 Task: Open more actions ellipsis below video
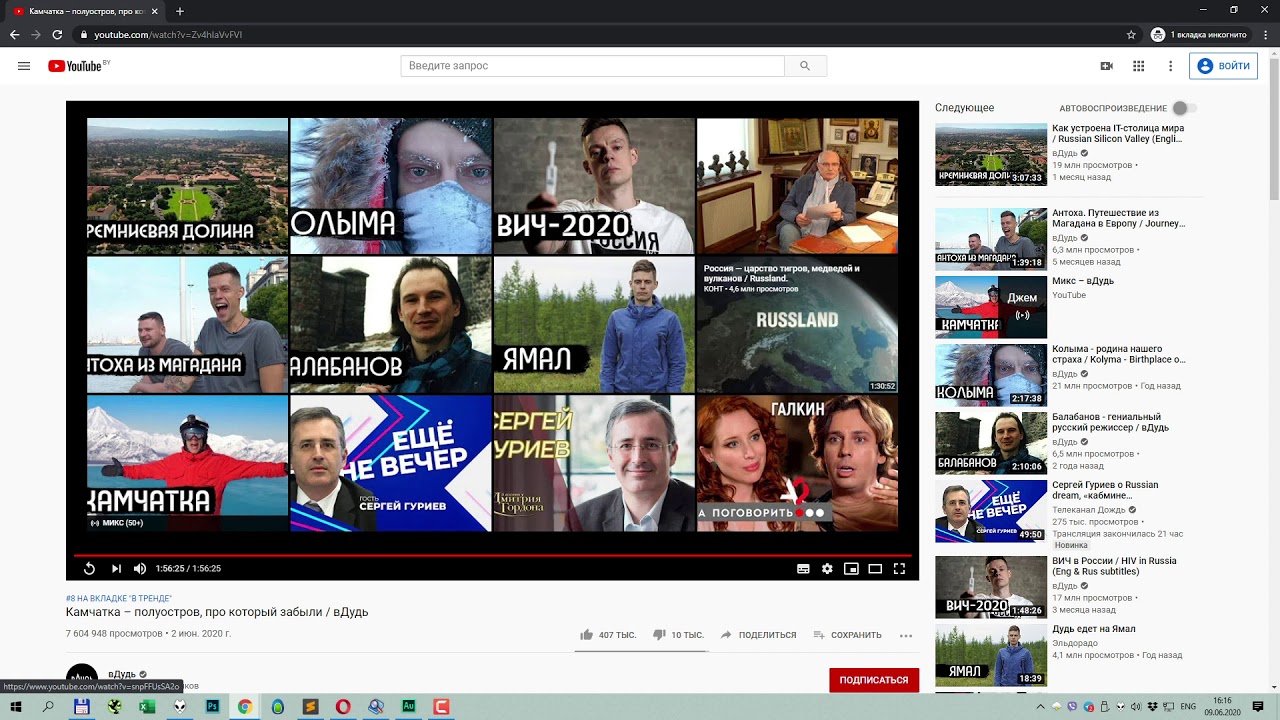pyautogui.click(x=906, y=635)
